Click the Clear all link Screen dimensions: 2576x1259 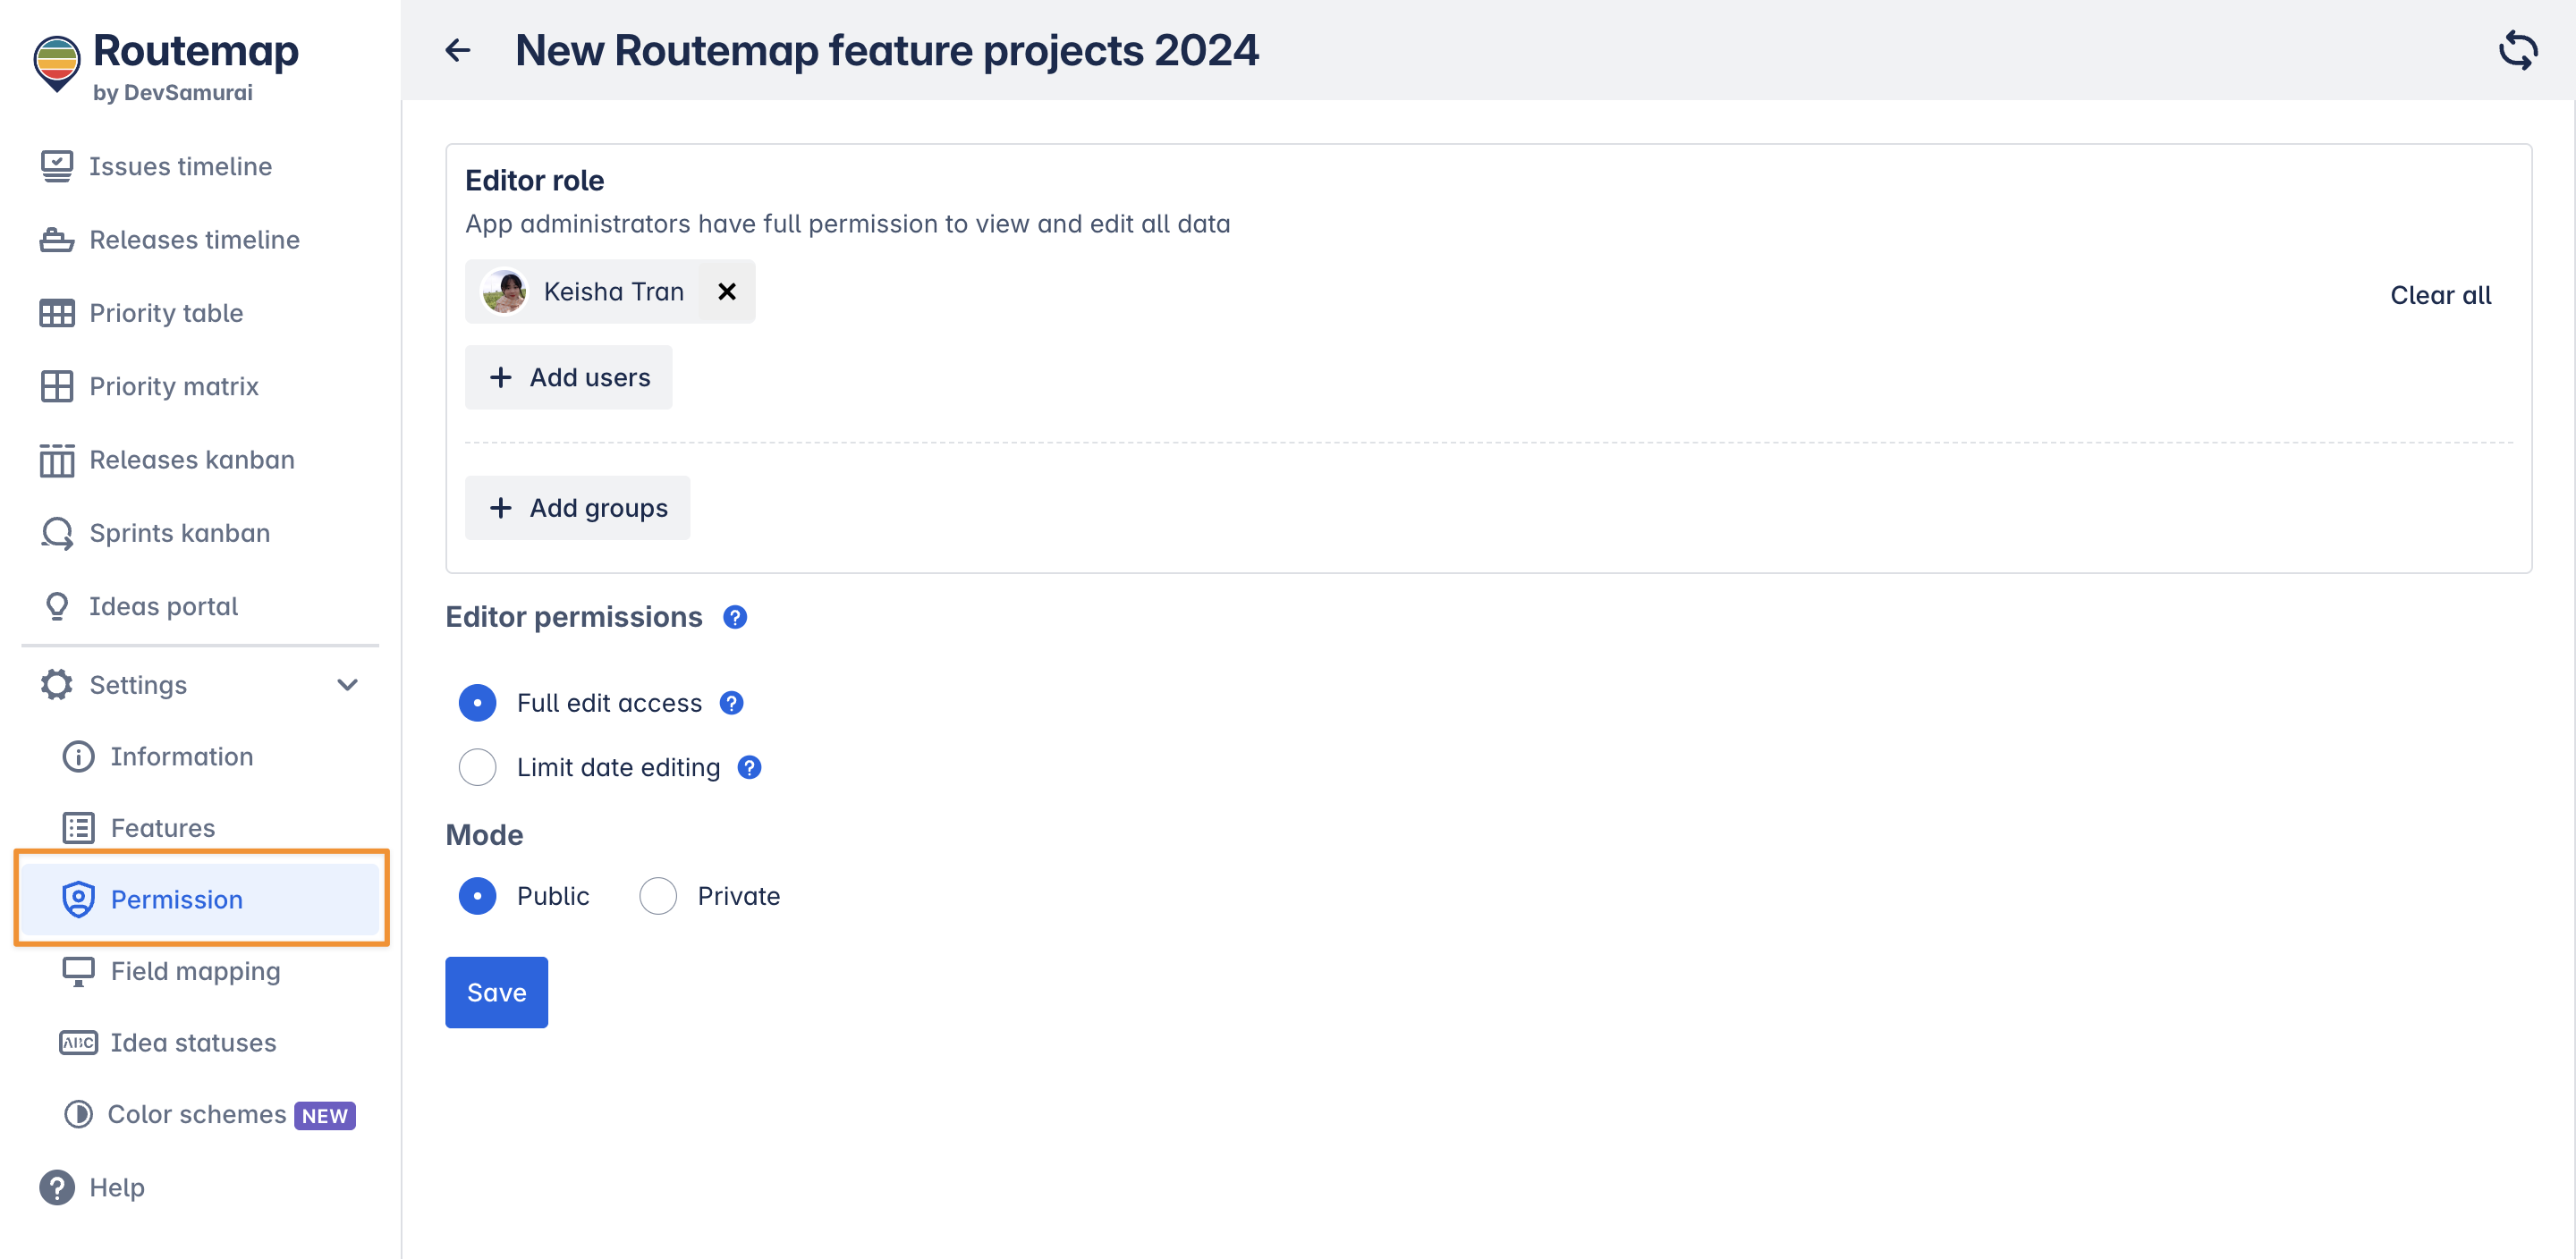(2440, 295)
